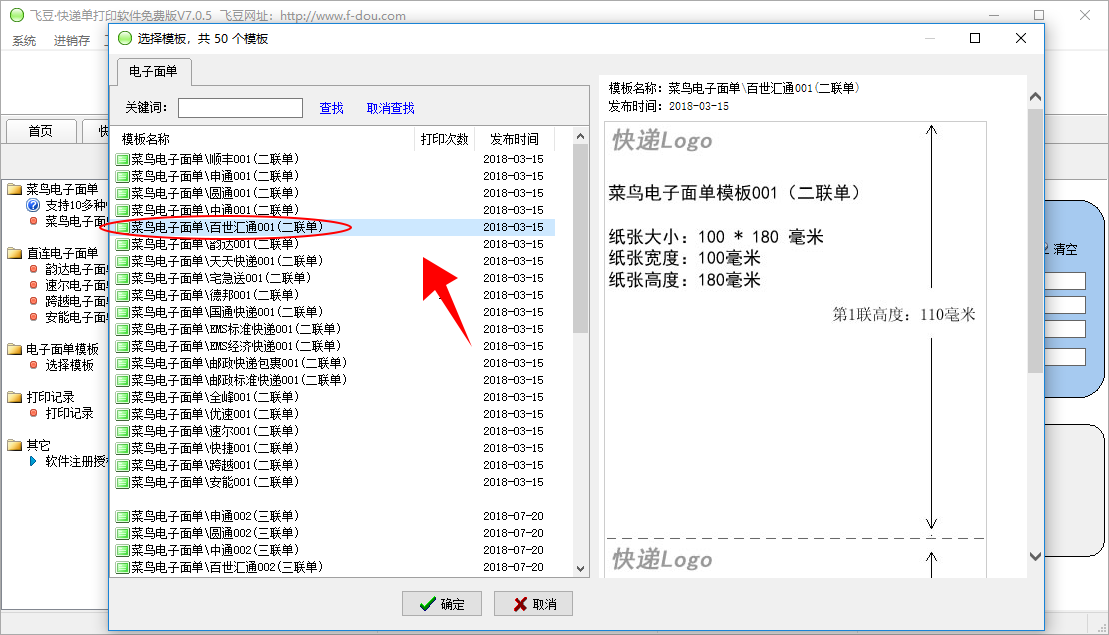Select the 中通002(三联单) template row
The height and width of the screenshot is (635, 1109).
[x=335, y=551]
